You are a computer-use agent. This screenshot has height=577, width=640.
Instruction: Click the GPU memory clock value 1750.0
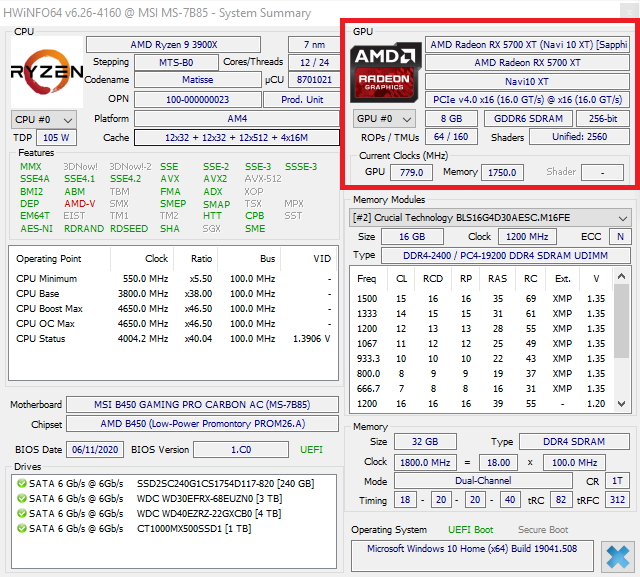(502, 173)
